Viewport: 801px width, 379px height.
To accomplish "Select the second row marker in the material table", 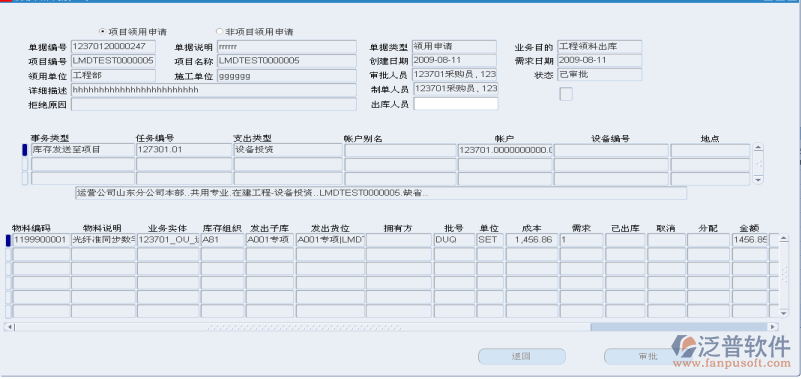I will [8, 254].
